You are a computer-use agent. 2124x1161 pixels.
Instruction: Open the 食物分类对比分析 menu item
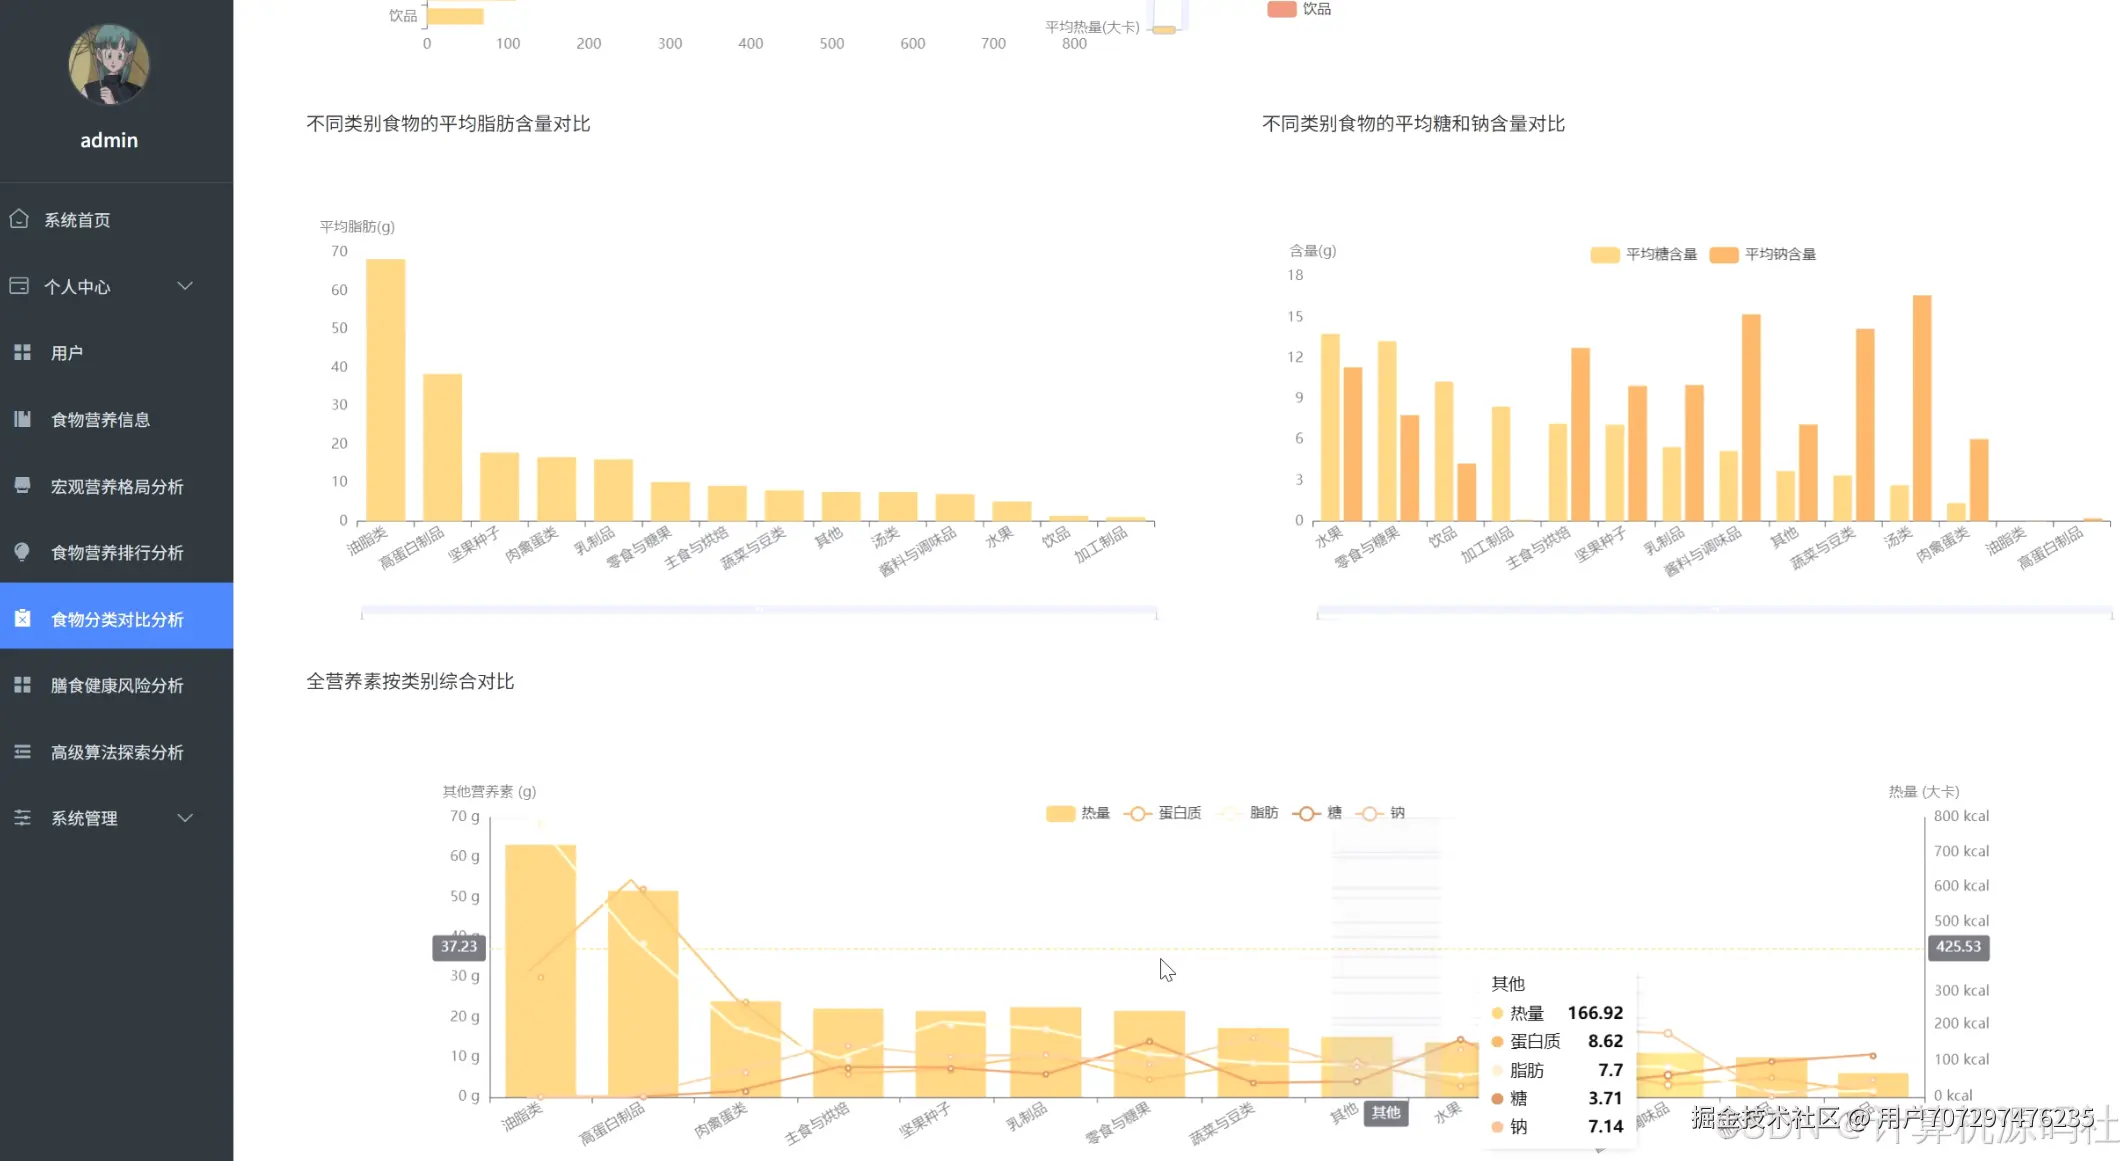[x=117, y=619]
